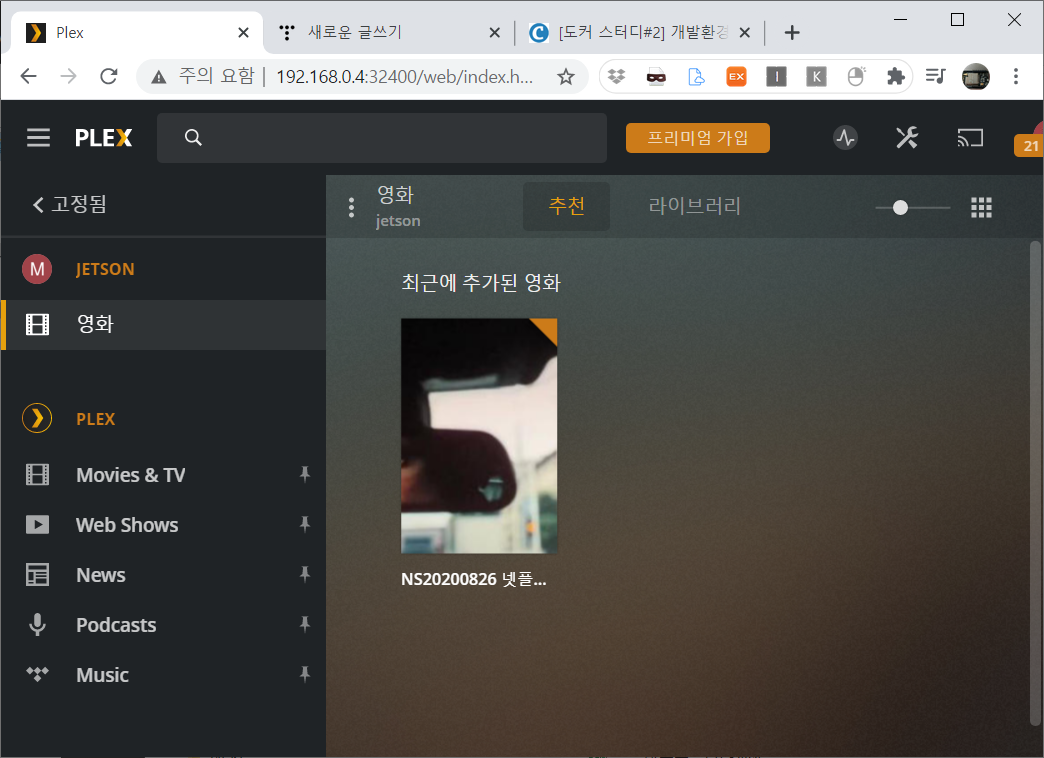Open the 영화 library in sidebar
Image resolution: width=1044 pixels, height=758 pixels.
163,324
